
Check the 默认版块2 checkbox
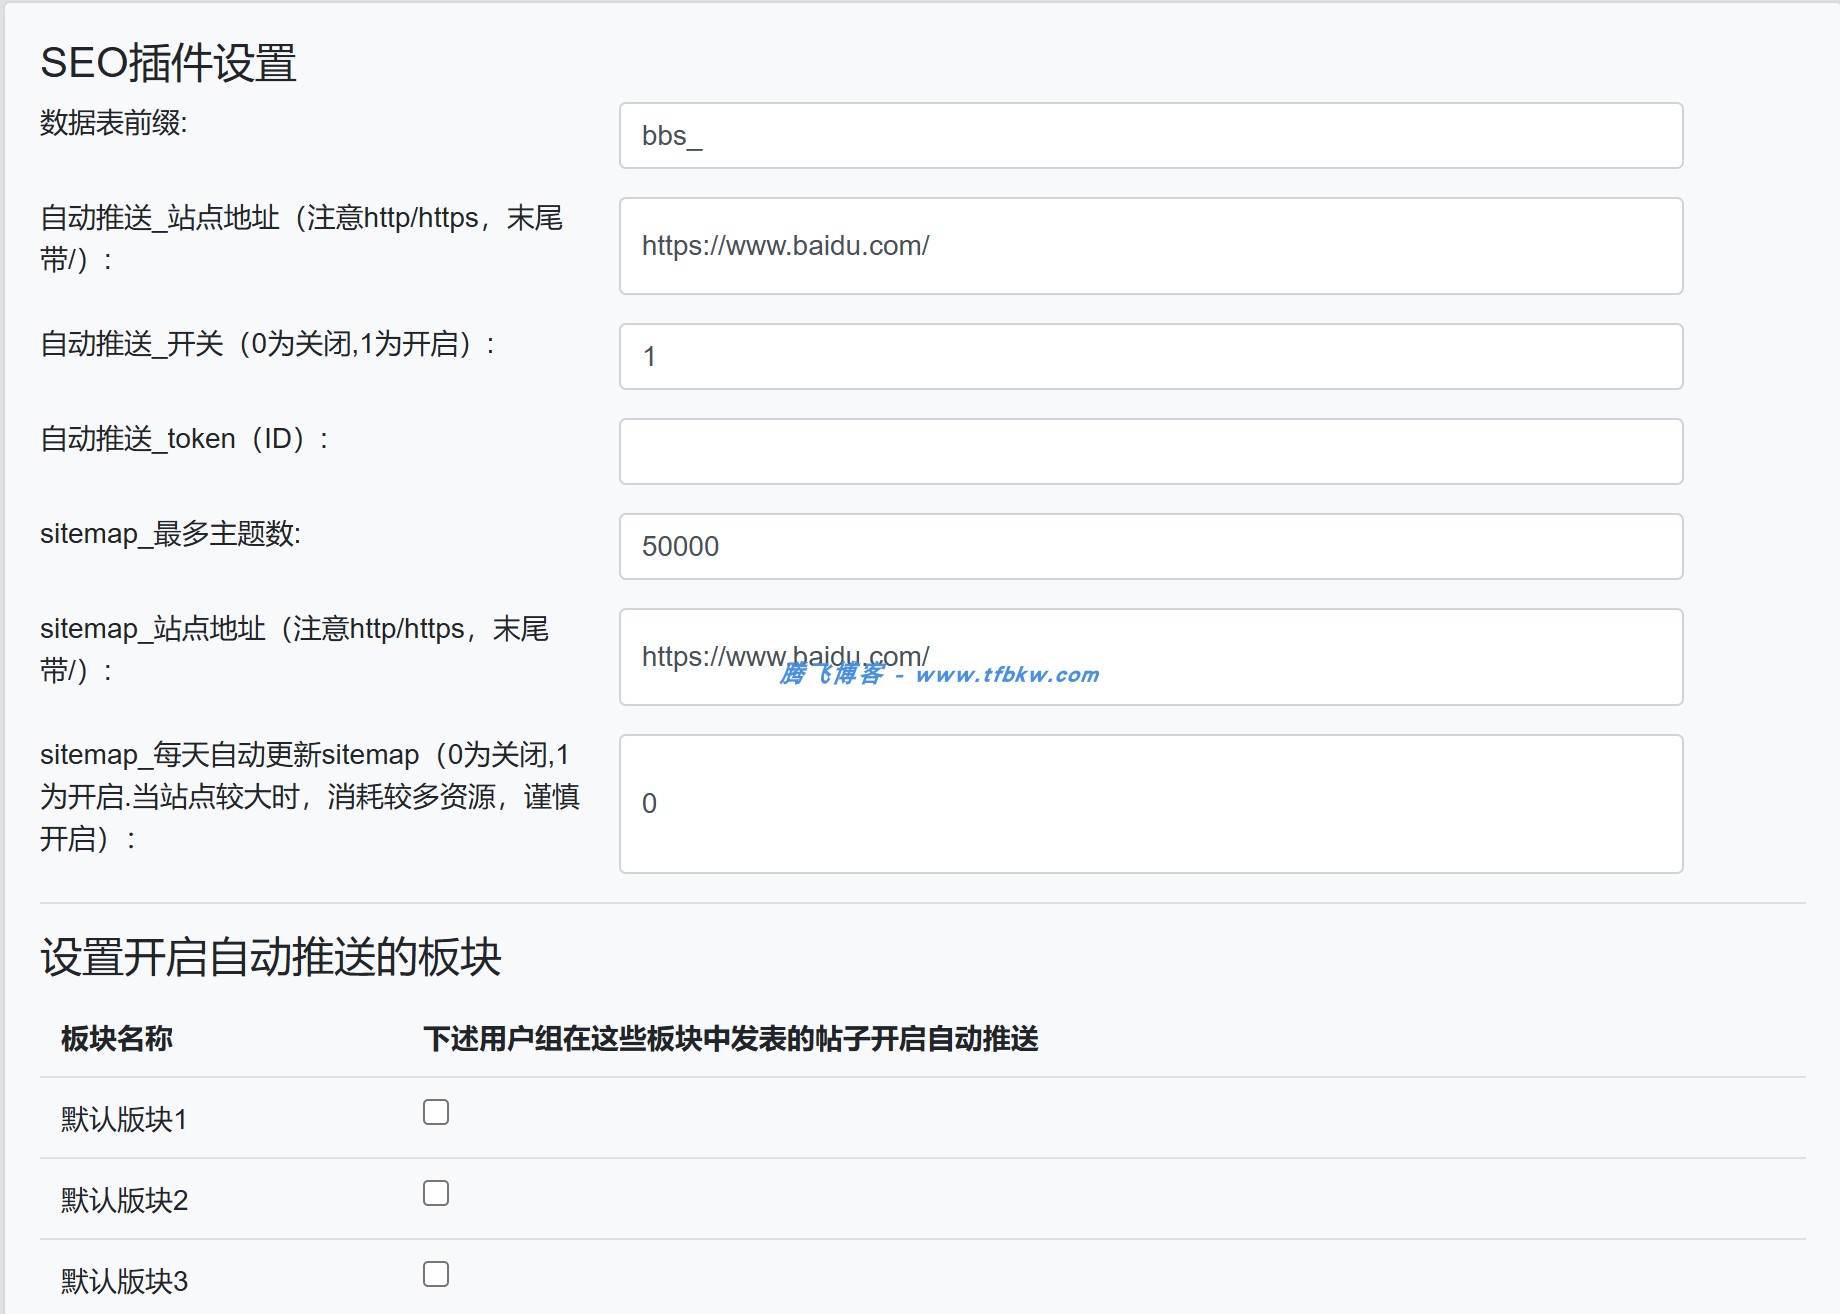[x=435, y=1192]
